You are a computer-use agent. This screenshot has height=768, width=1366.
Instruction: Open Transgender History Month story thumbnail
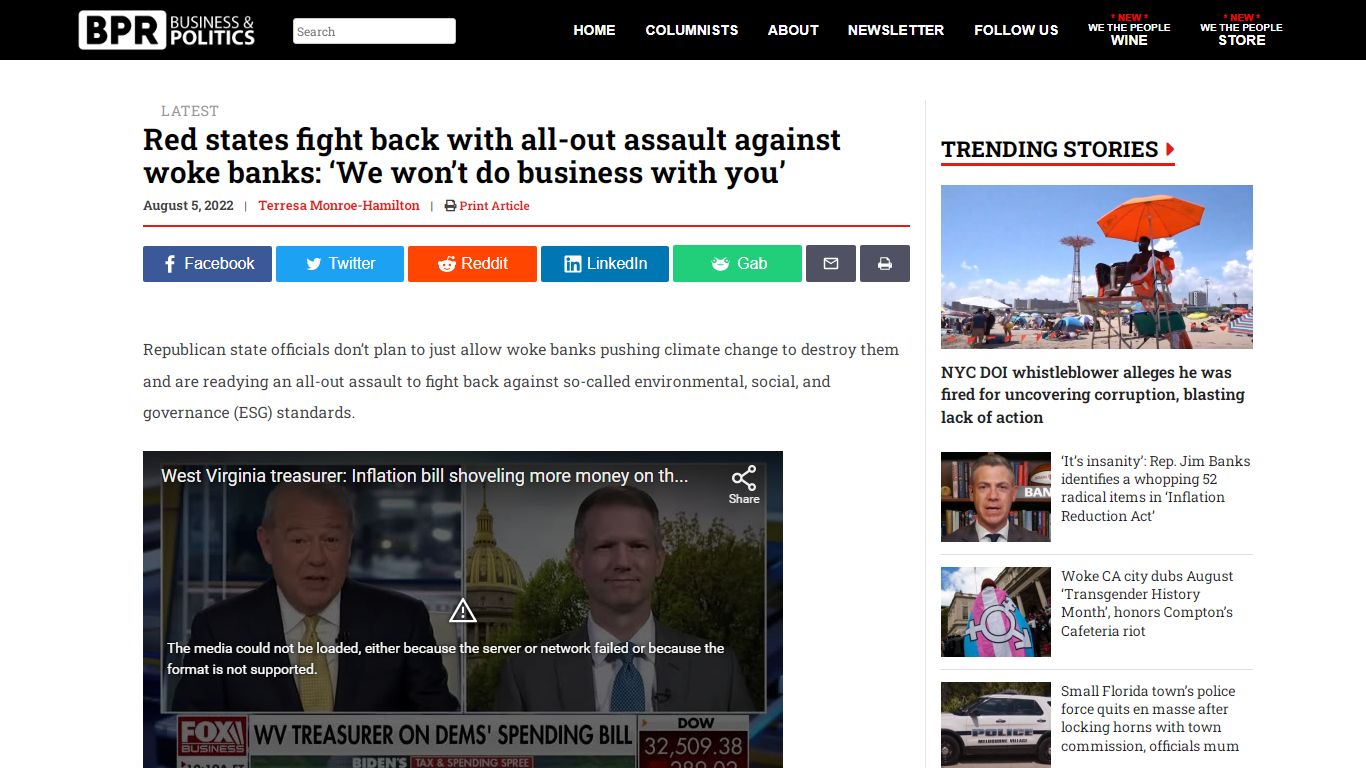click(996, 612)
